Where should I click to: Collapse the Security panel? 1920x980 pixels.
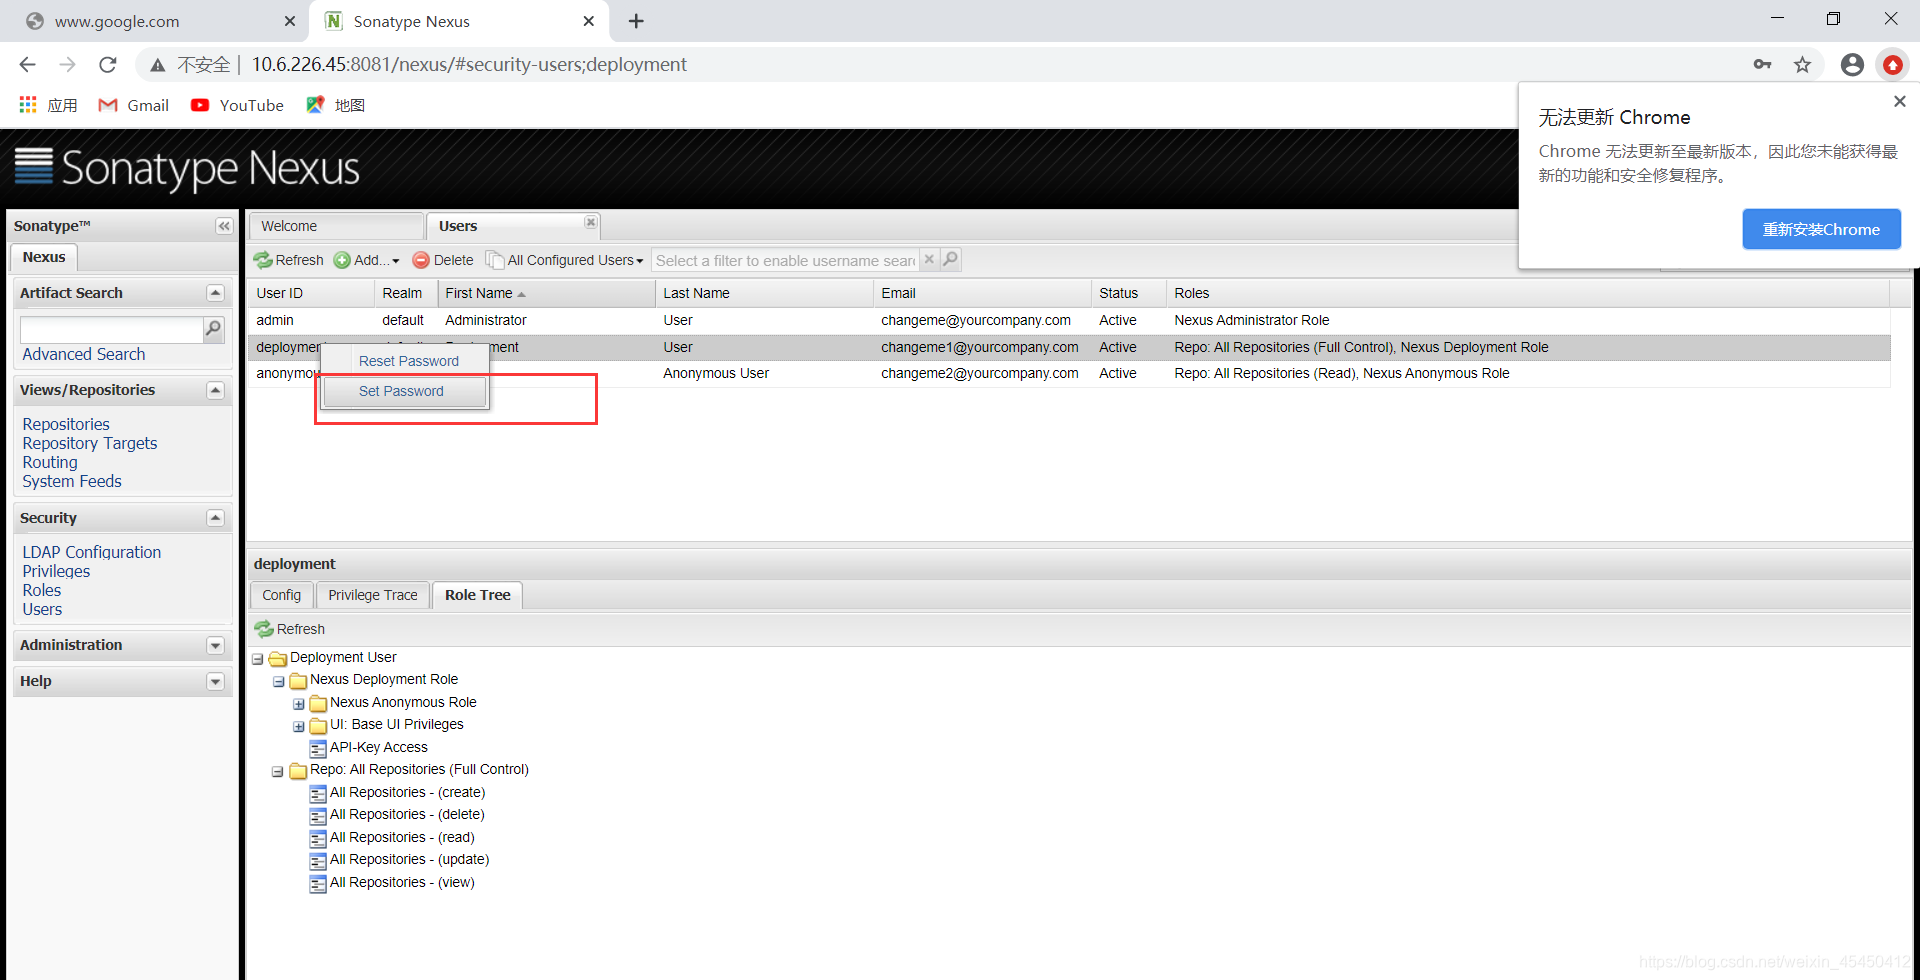[215, 518]
